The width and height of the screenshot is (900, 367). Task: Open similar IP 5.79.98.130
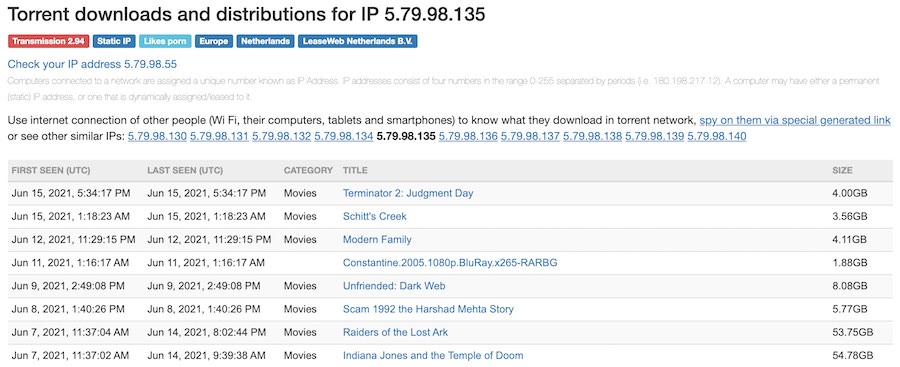click(157, 137)
